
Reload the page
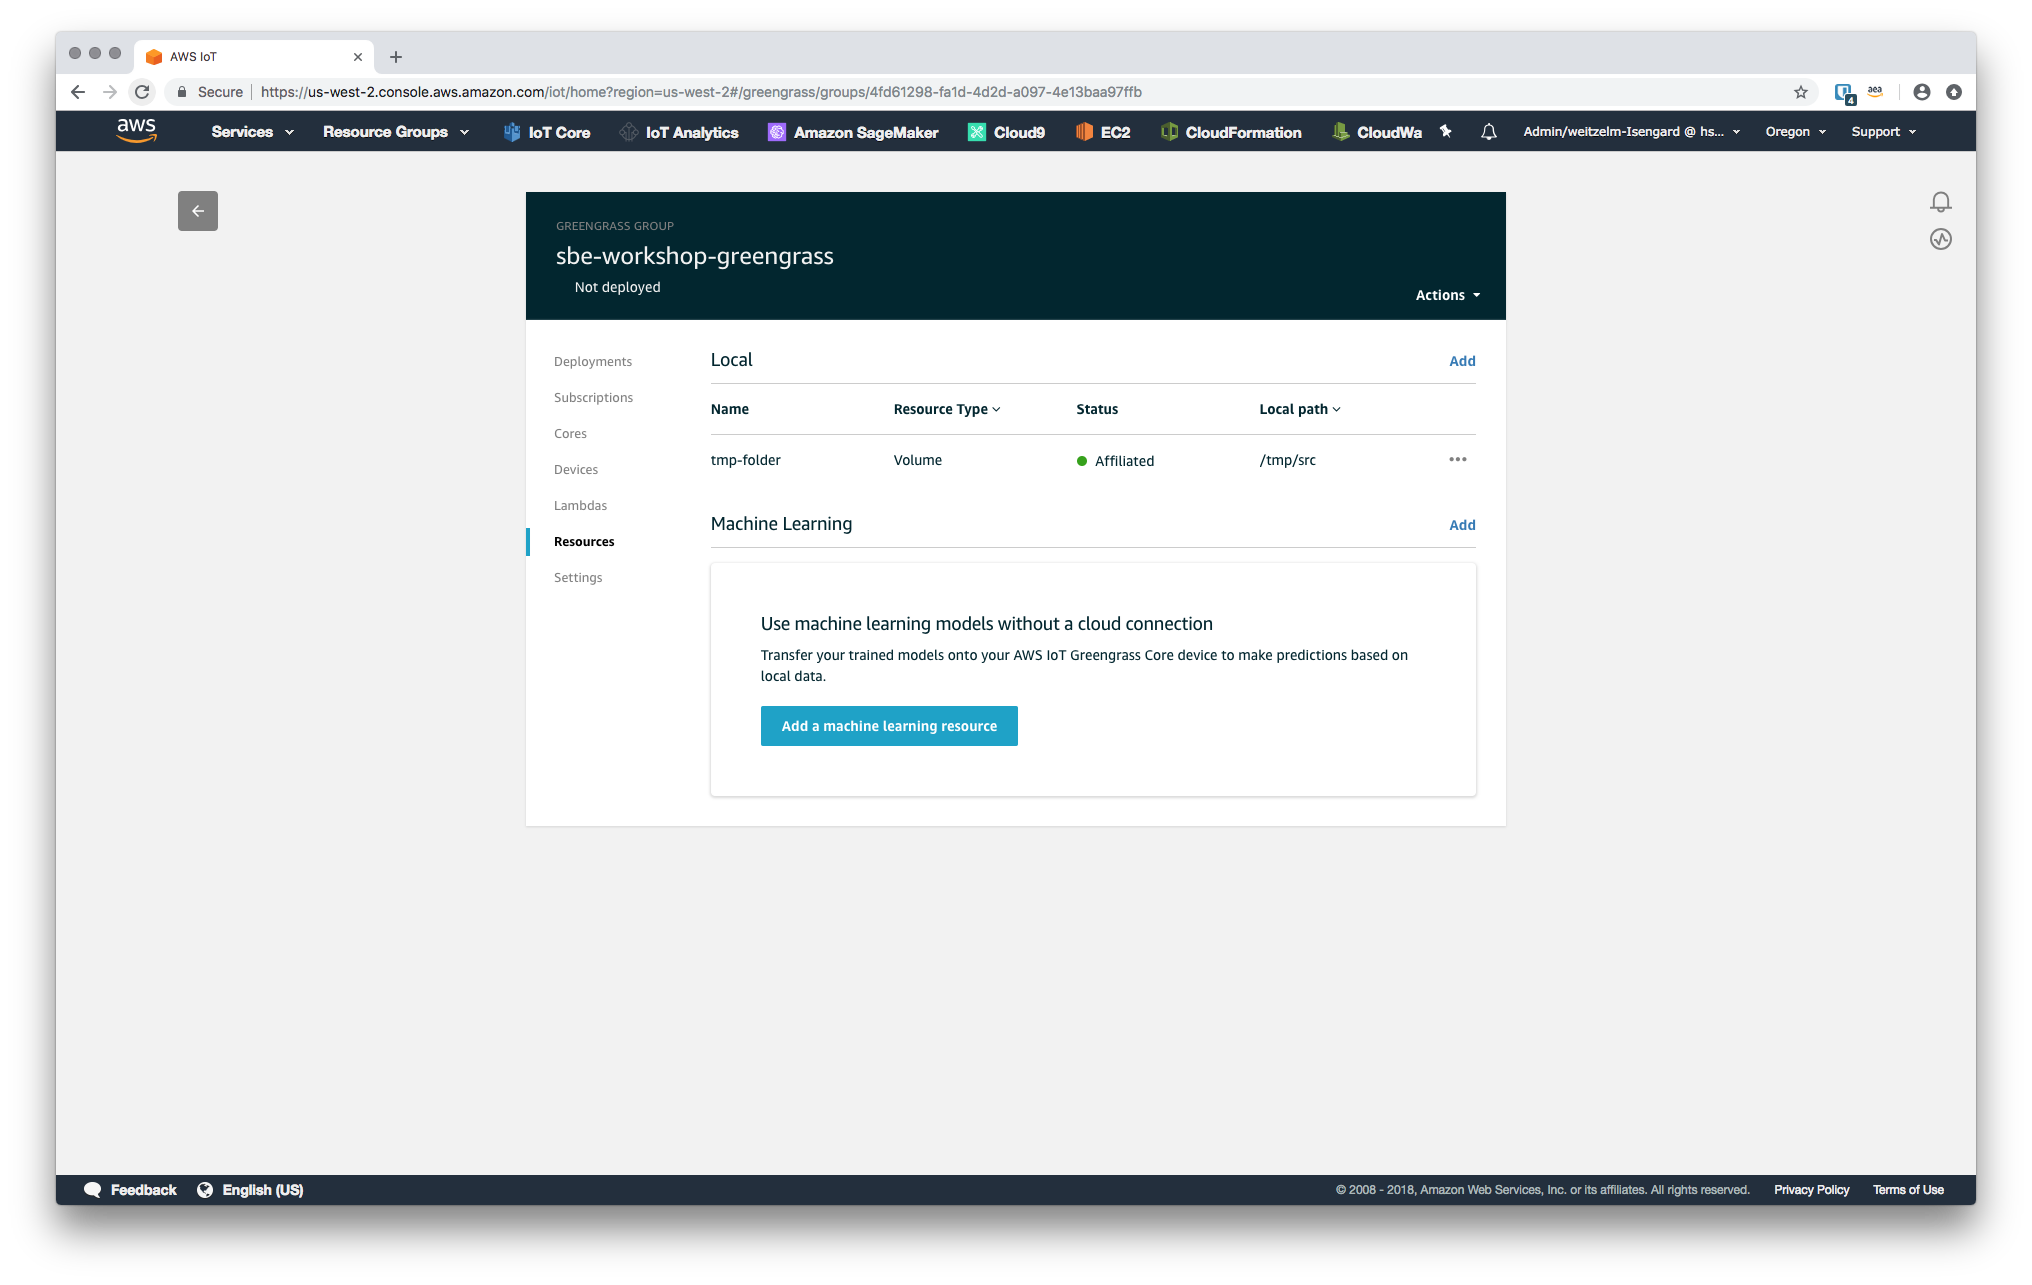[x=142, y=92]
